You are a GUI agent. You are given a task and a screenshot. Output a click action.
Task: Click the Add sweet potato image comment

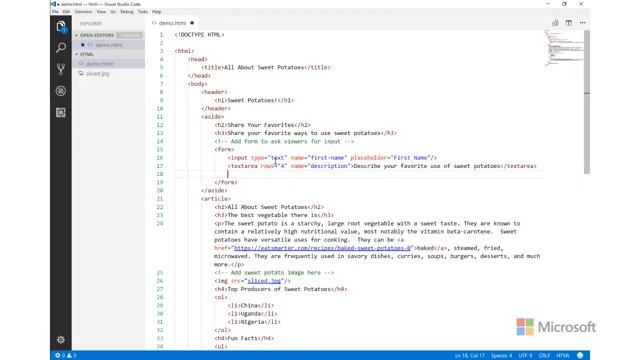[x=274, y=273]
